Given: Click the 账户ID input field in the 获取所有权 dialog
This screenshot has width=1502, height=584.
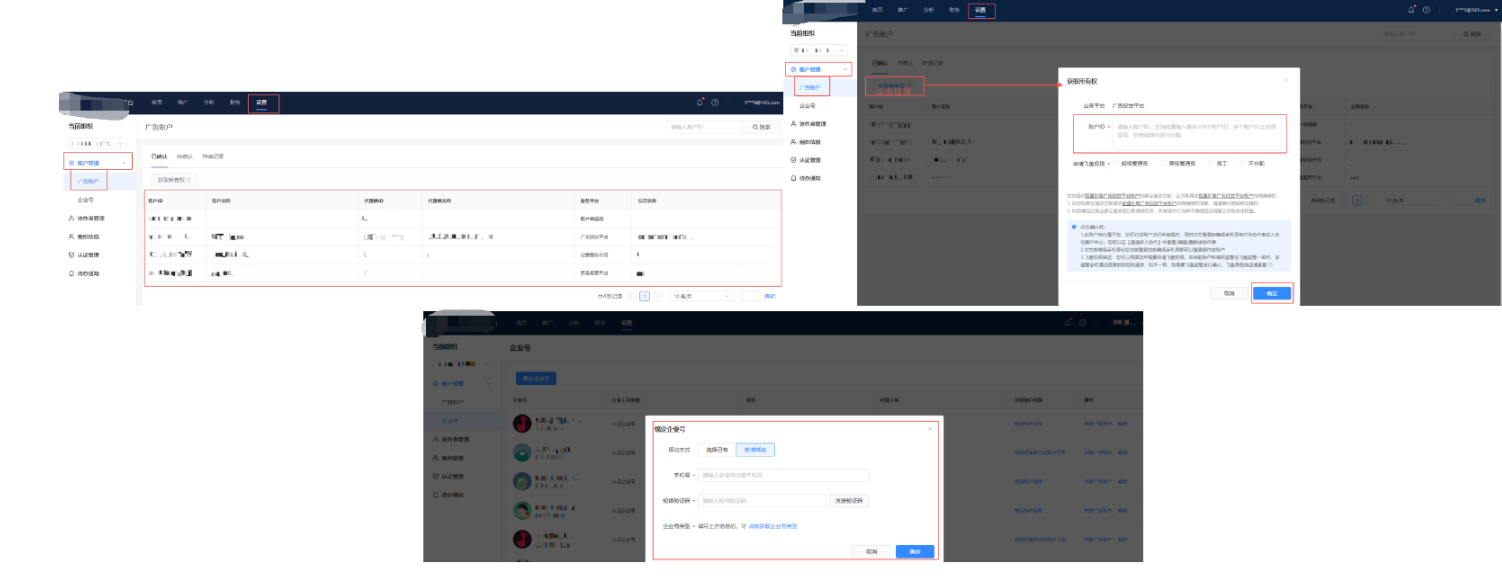Looking at the screenshot, I should [x=1197, y=132].
